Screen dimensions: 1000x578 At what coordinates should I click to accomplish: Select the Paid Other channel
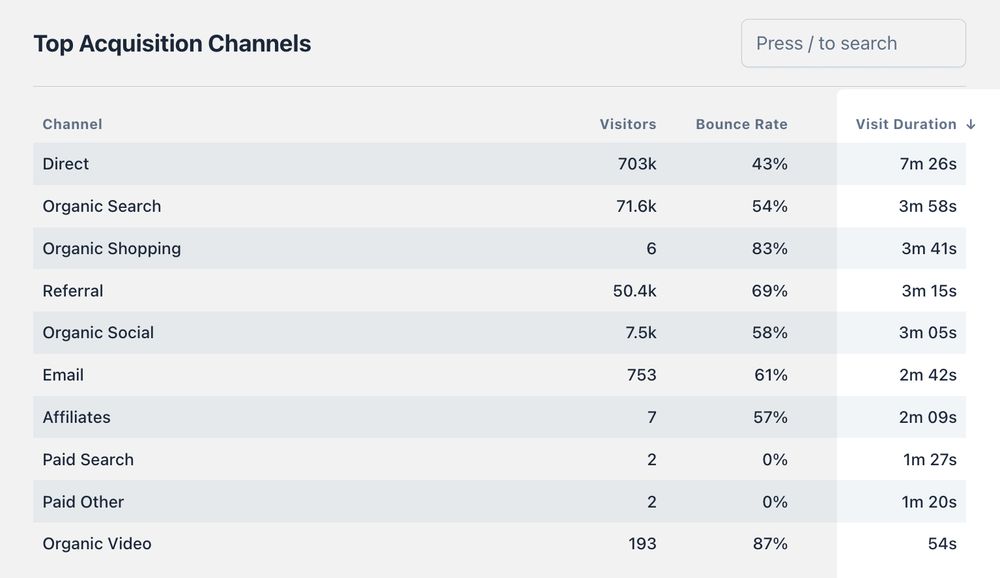point(83,502)
